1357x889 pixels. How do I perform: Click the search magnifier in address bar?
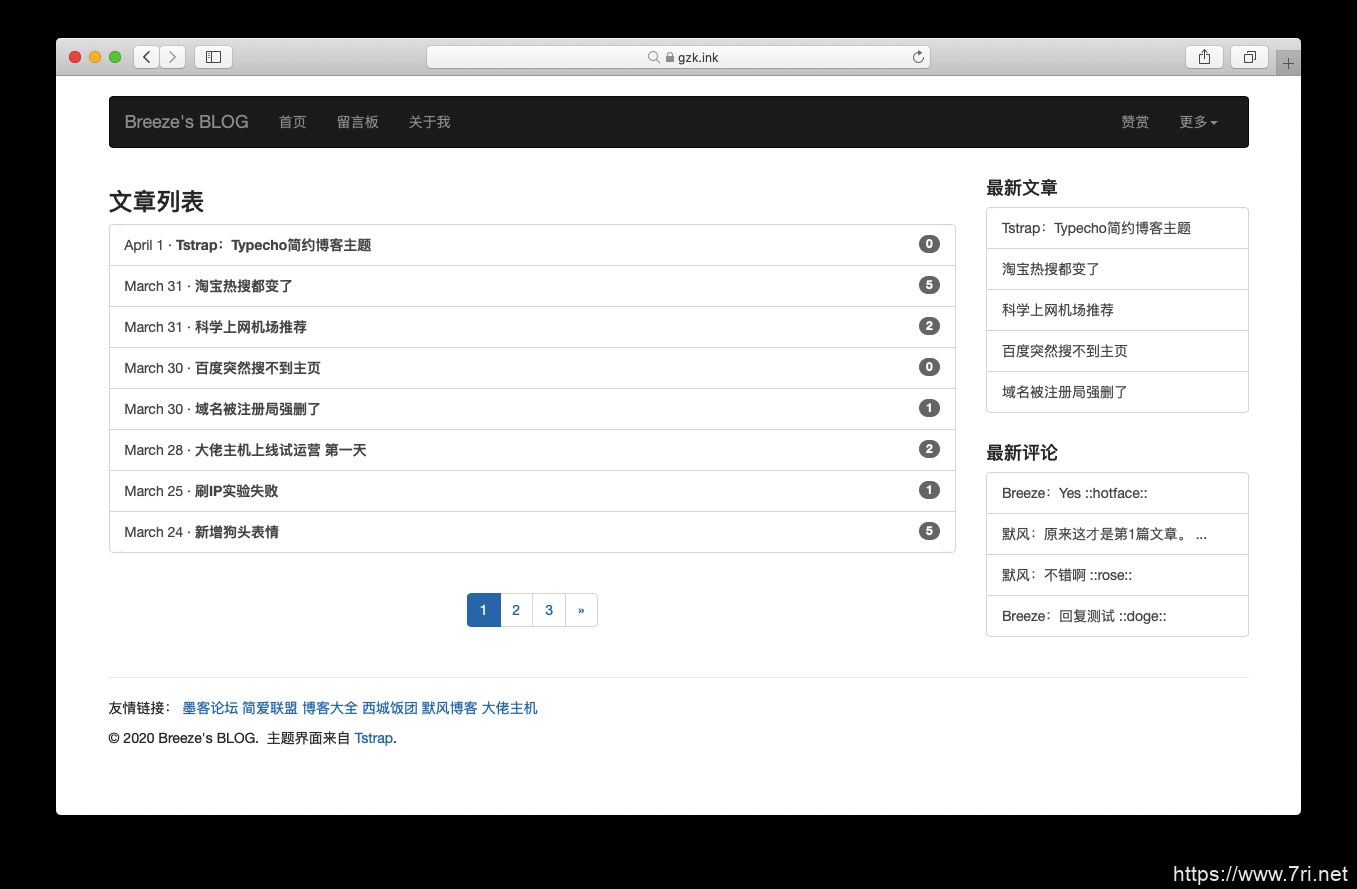point(654,58)
